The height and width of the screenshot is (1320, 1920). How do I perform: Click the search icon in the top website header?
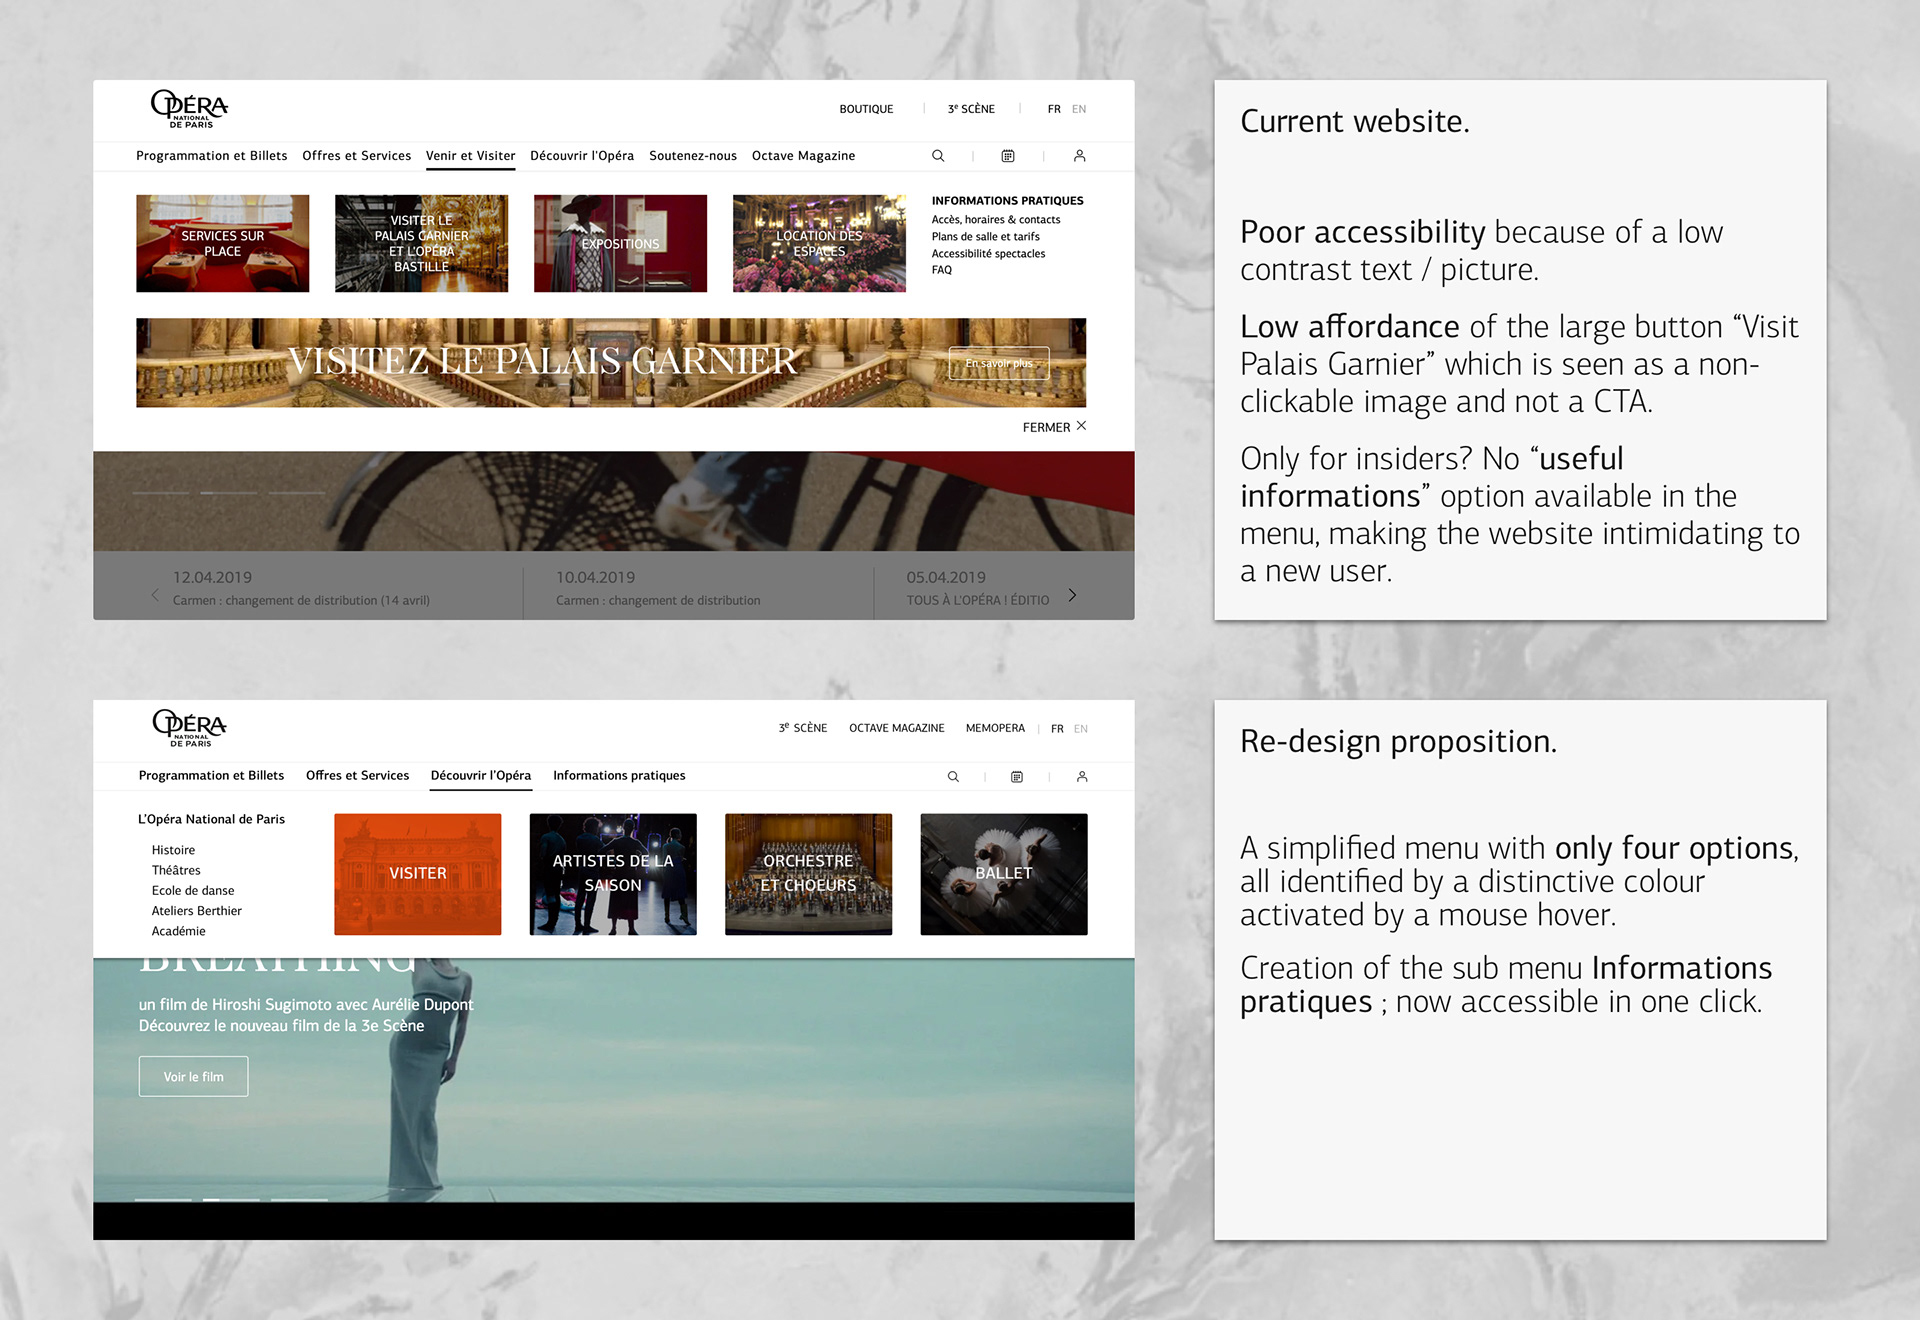coord(938,156)
